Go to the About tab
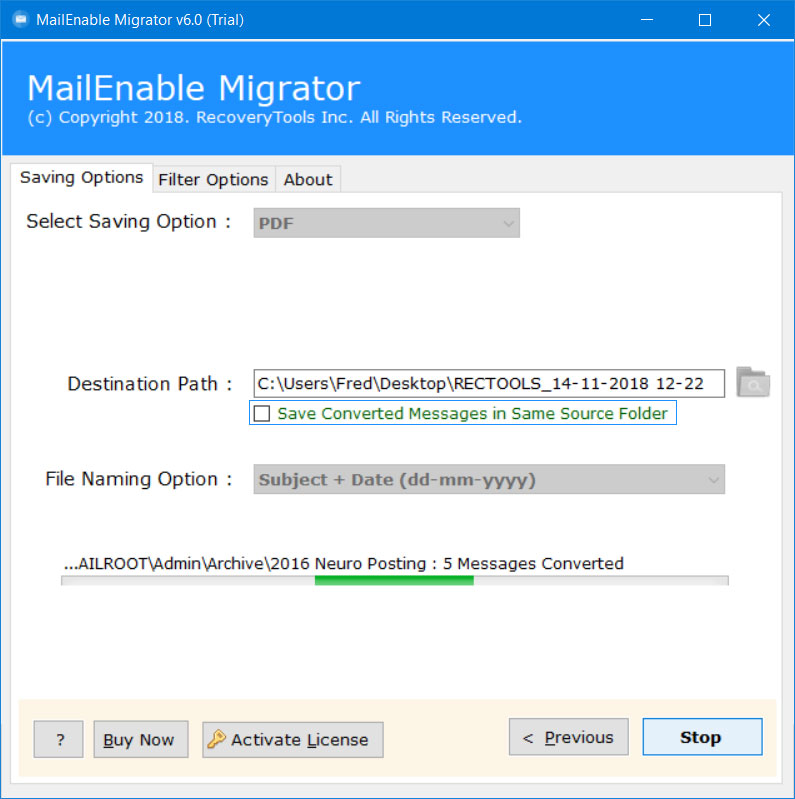Image resolution: width=795 pixels, height=799 pixels. (x=308, y=179)
